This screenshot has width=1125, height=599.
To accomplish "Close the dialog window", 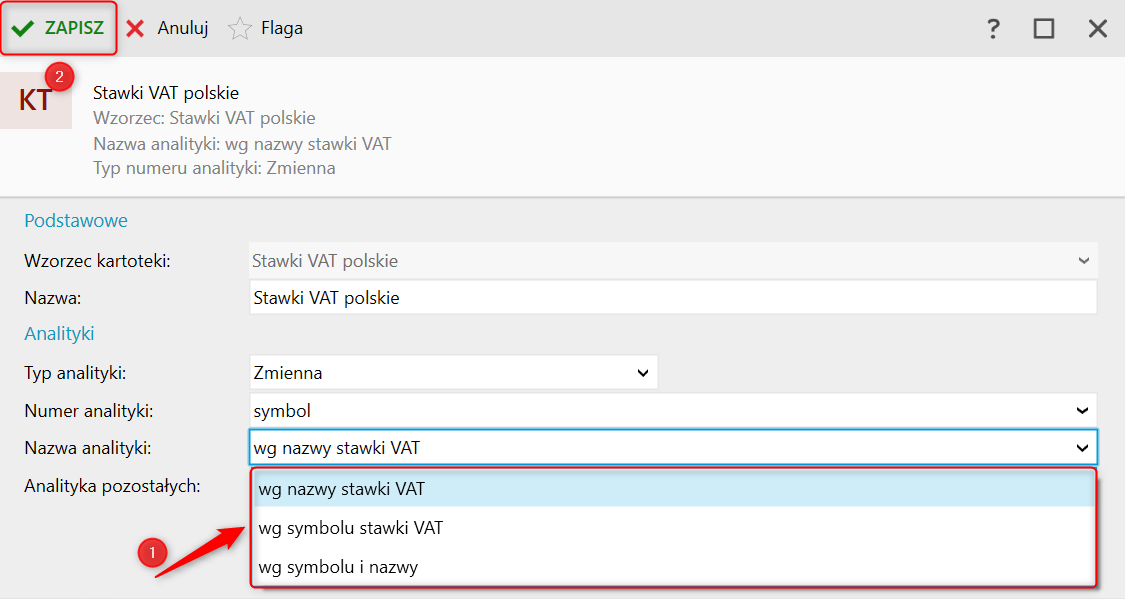I will pyautogui.click(x=1098, y=29).
